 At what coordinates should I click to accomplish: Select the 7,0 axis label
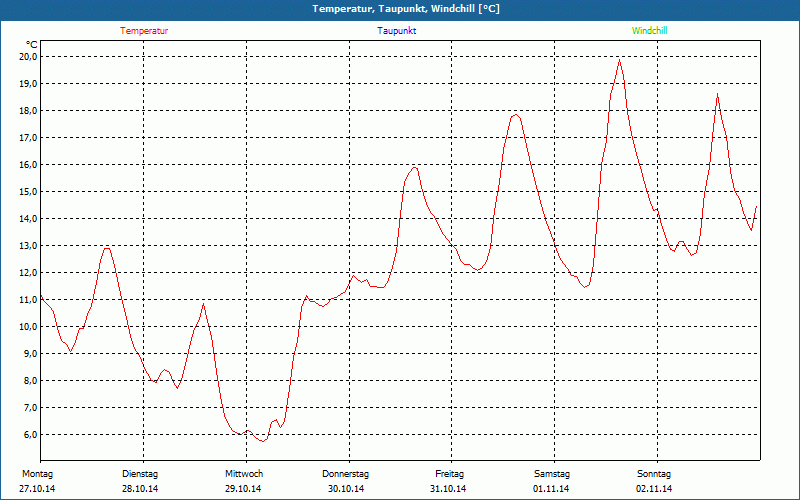pyautogui.click(x=30, y=408)
